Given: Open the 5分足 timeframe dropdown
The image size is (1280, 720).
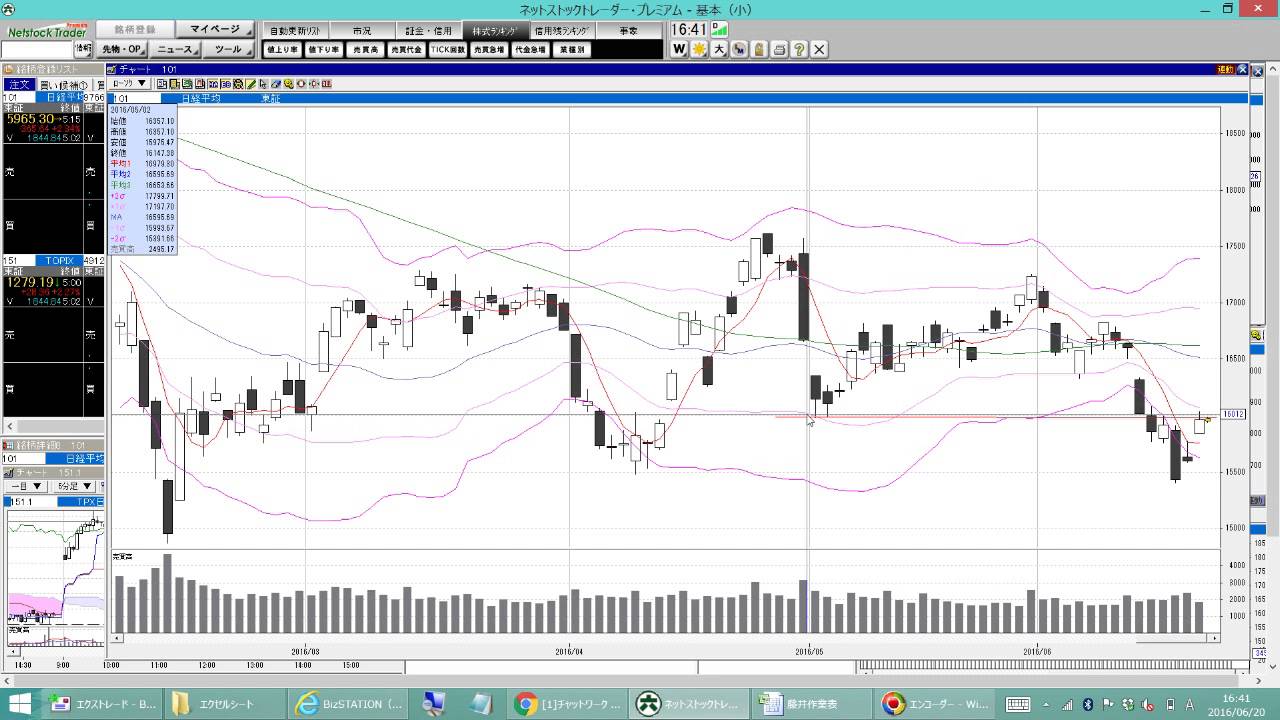Looking at the screenshot, I should 74,486.
